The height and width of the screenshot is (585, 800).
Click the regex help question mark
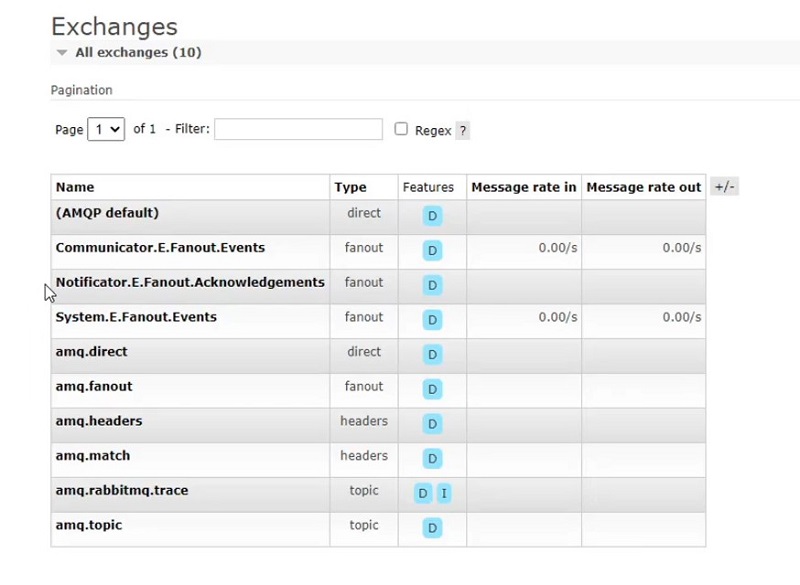click(x=462, y=131)
